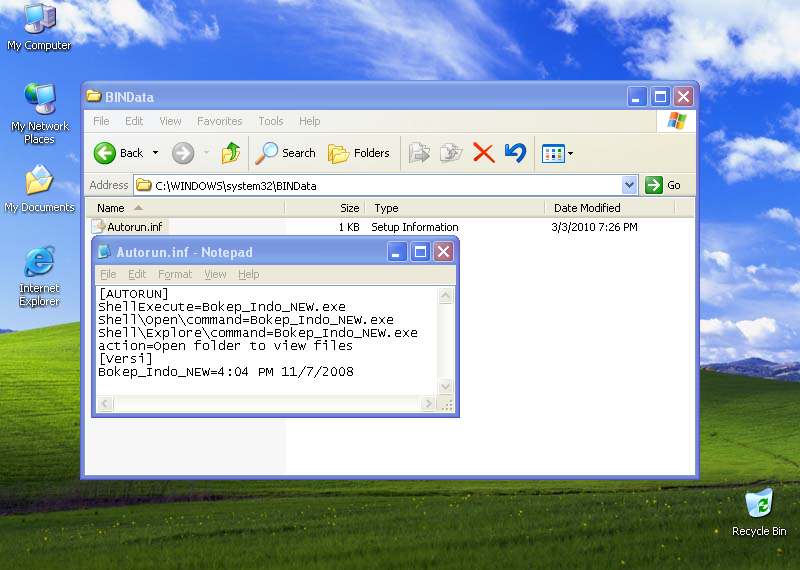Click the Up folder icon
Viewport: 800px width, 570px height.
[231, 153]
